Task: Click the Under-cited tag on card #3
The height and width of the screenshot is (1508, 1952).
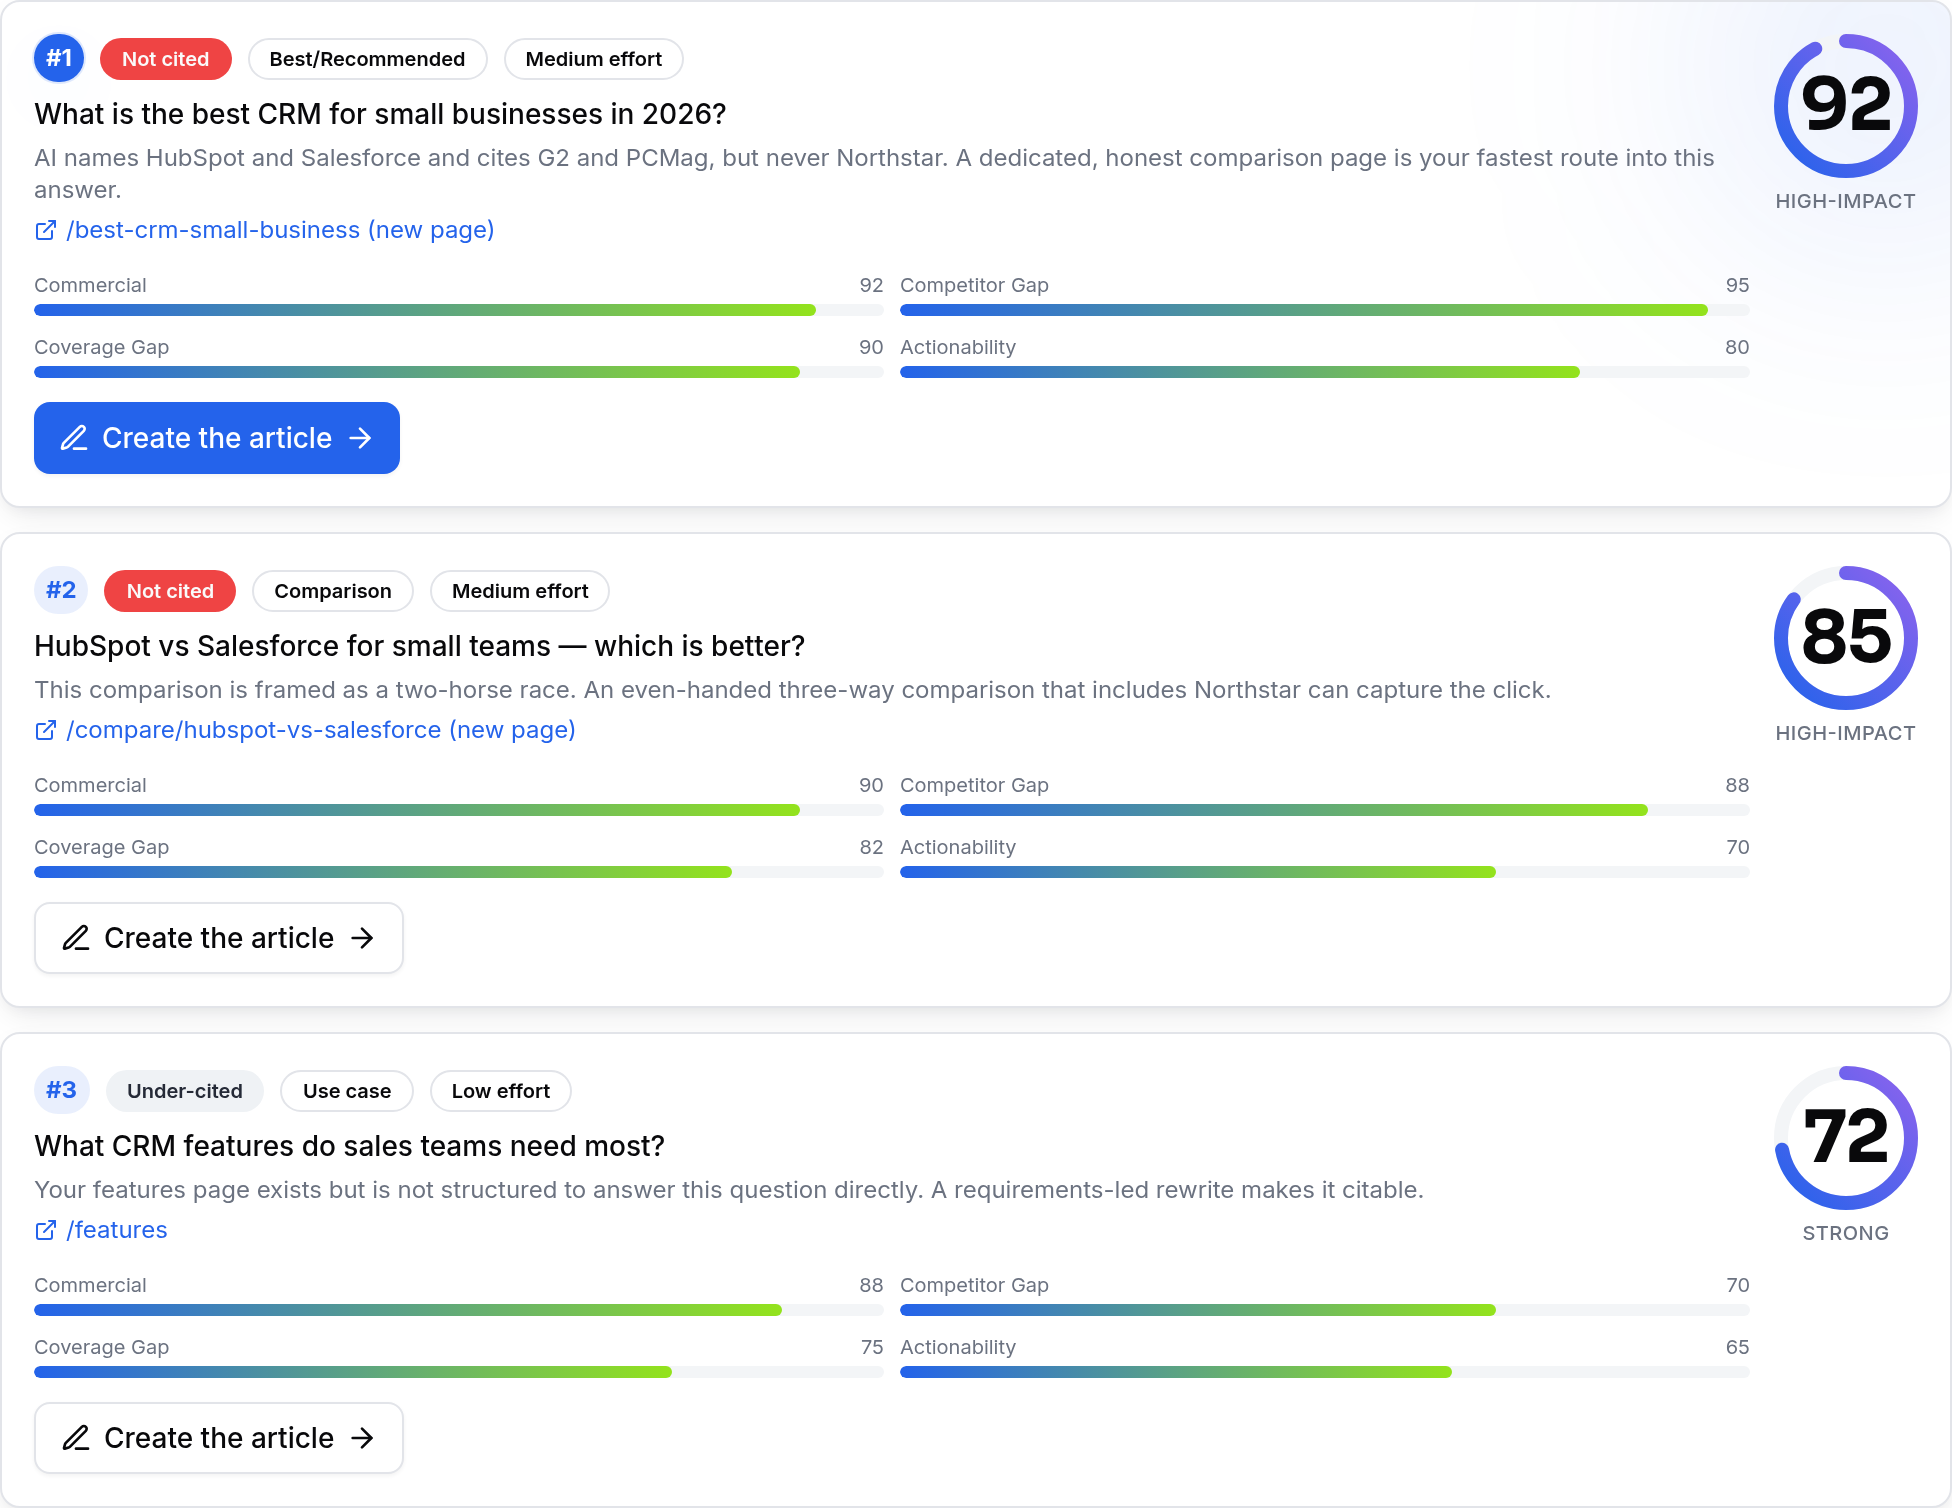Action: pos(185,1091)
